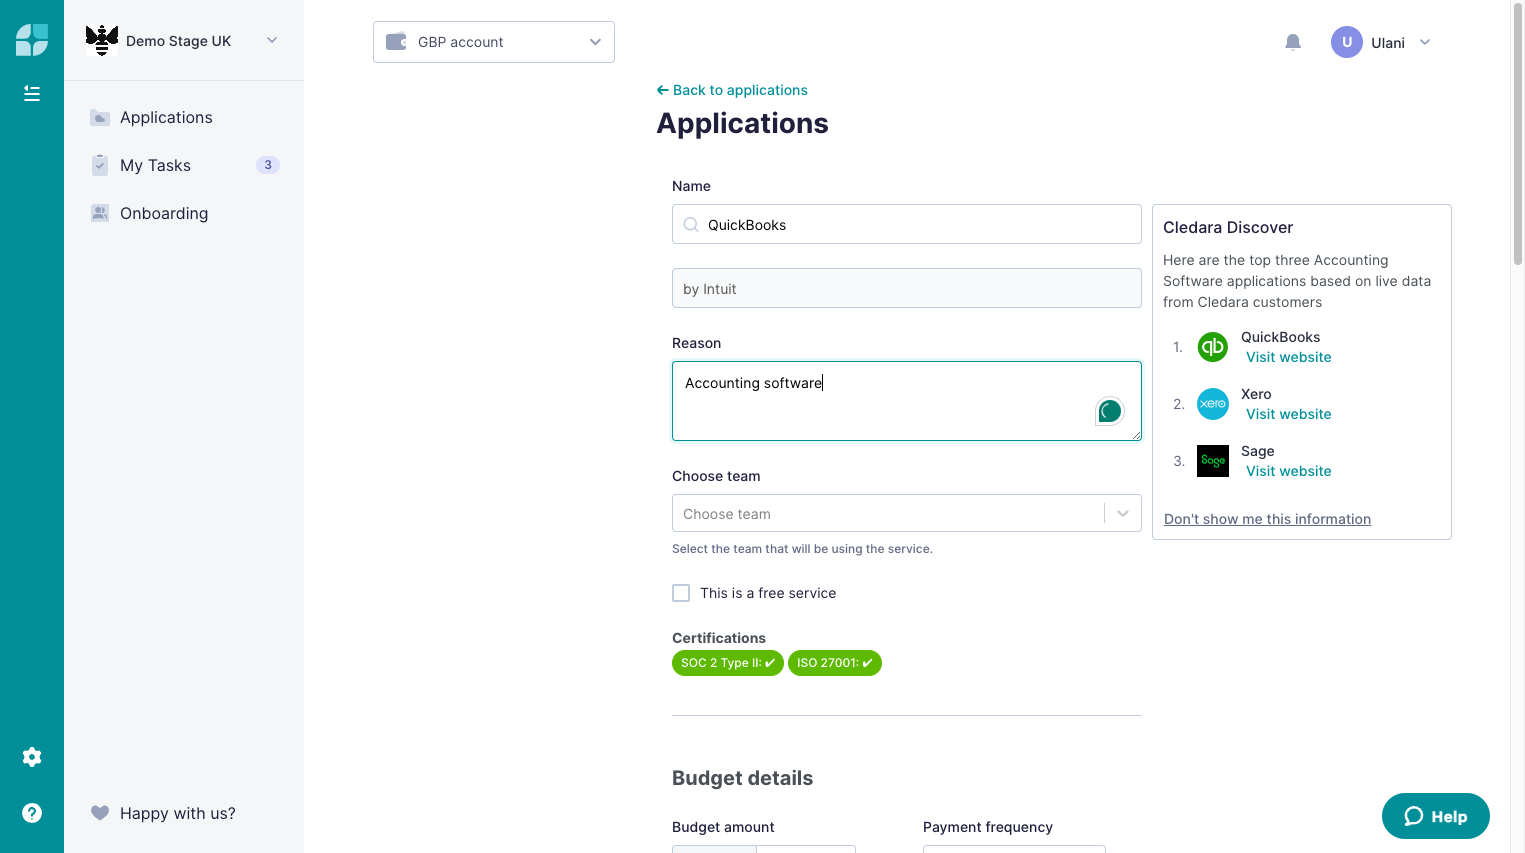
Task: Click the by Intuit vendor field
Action: (907, 288)
